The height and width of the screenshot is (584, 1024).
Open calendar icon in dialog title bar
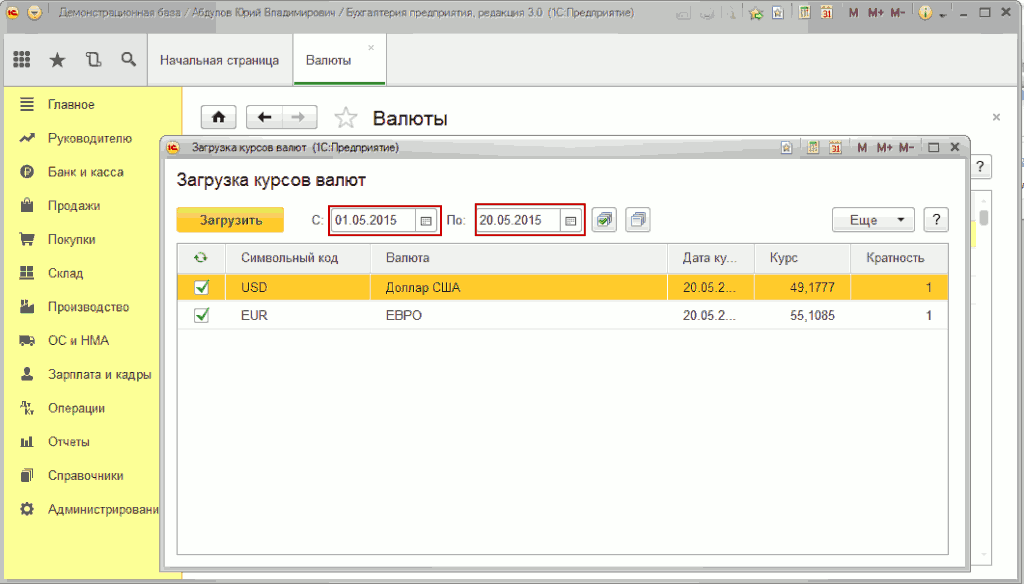tap(835, 148)
